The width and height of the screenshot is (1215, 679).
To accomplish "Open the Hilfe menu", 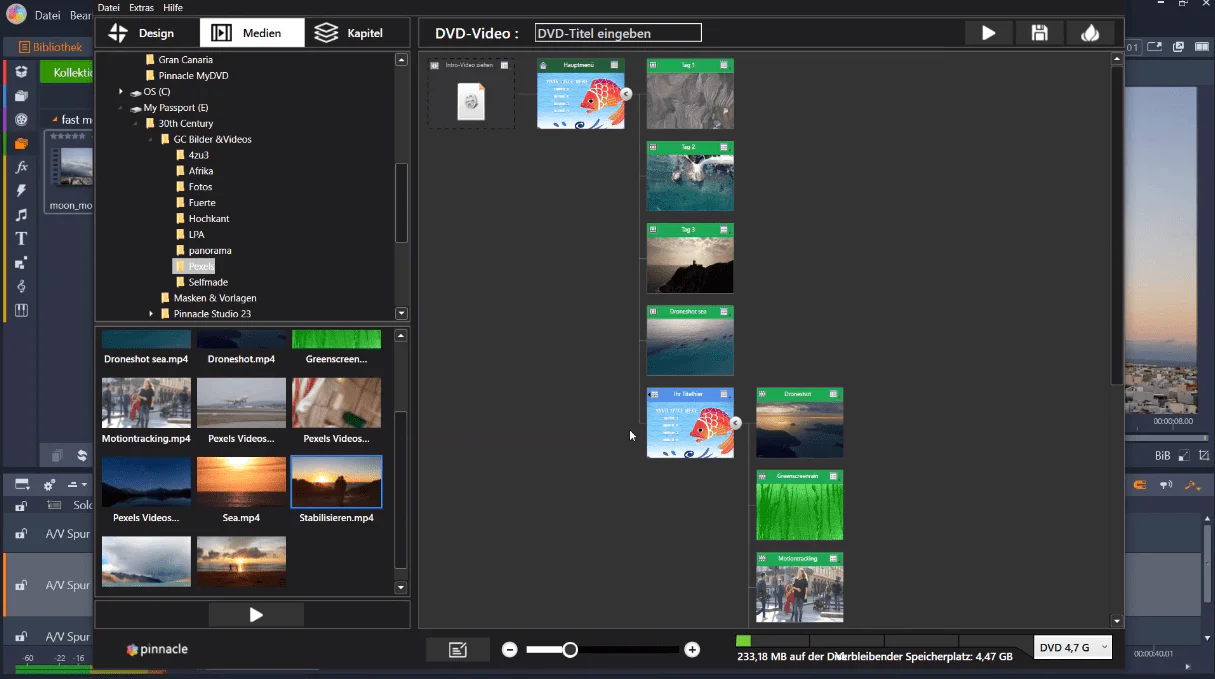I will point(173,7).
